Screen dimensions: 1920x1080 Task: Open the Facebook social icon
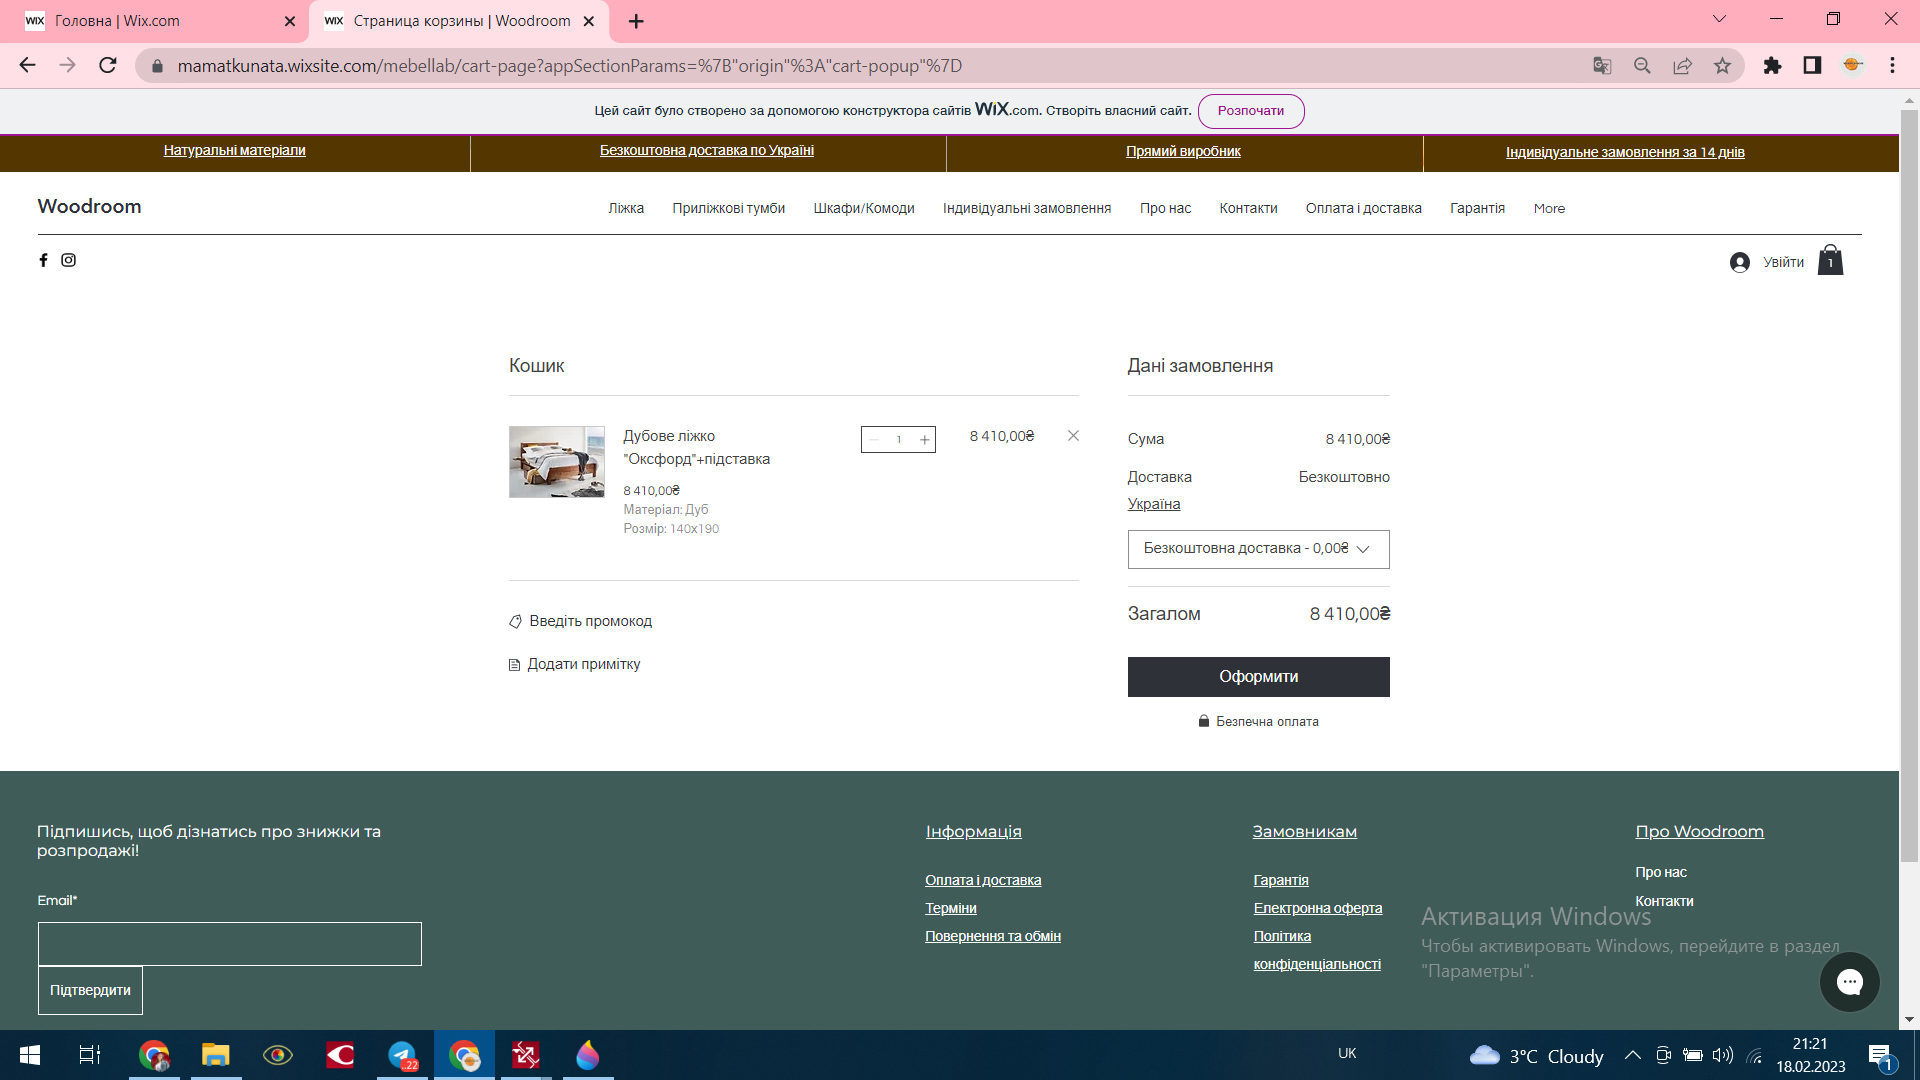pos(43,260)
